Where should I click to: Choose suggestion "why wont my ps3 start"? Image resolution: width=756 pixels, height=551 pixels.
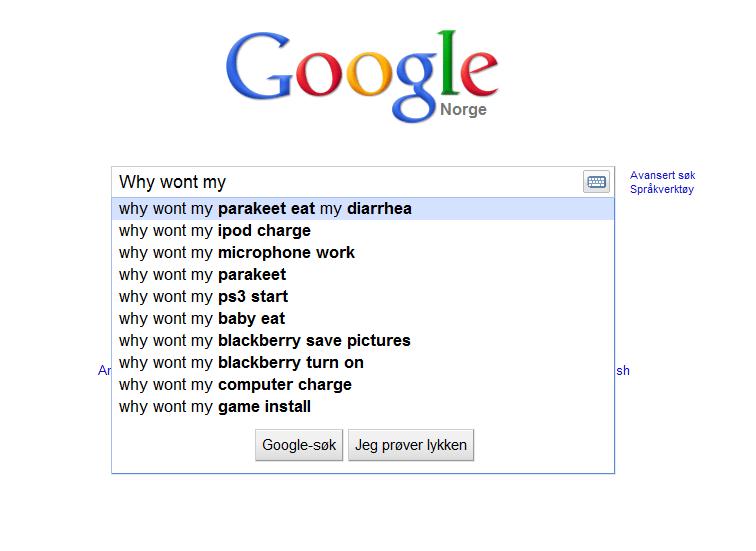363,296
